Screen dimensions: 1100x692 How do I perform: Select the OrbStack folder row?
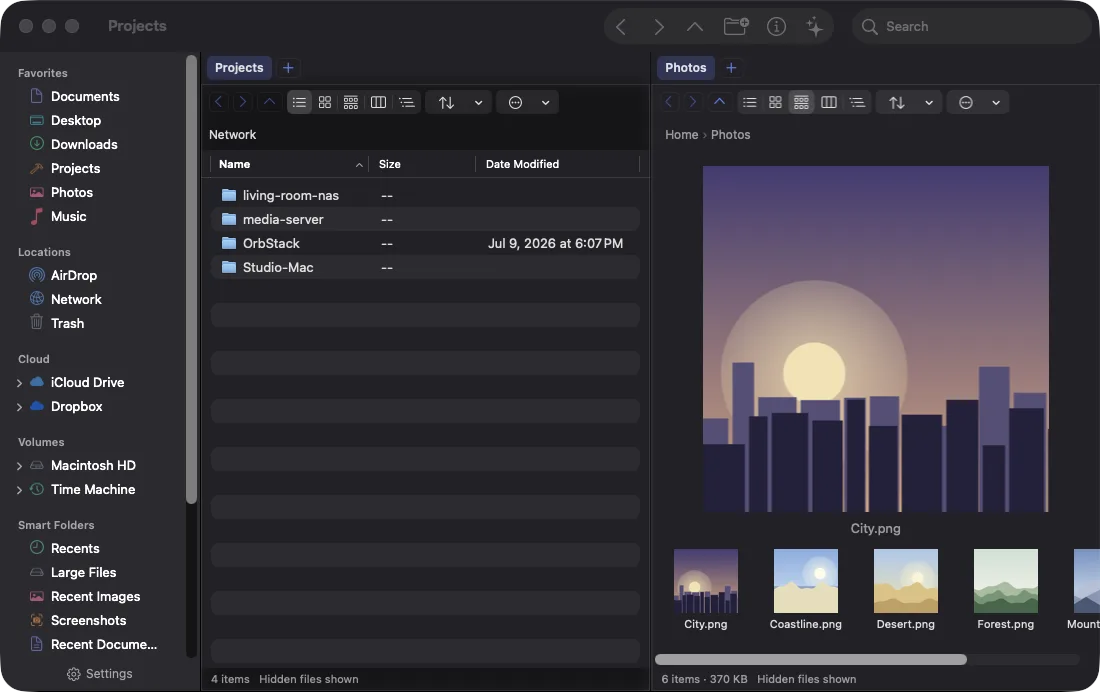[x=425, y=244]
